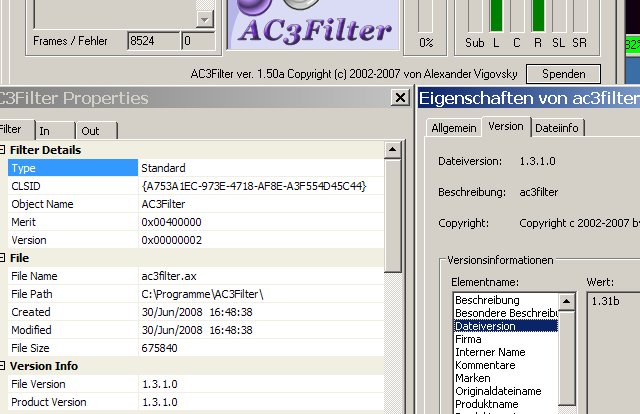Select the CLSID property row

(196, 186)
